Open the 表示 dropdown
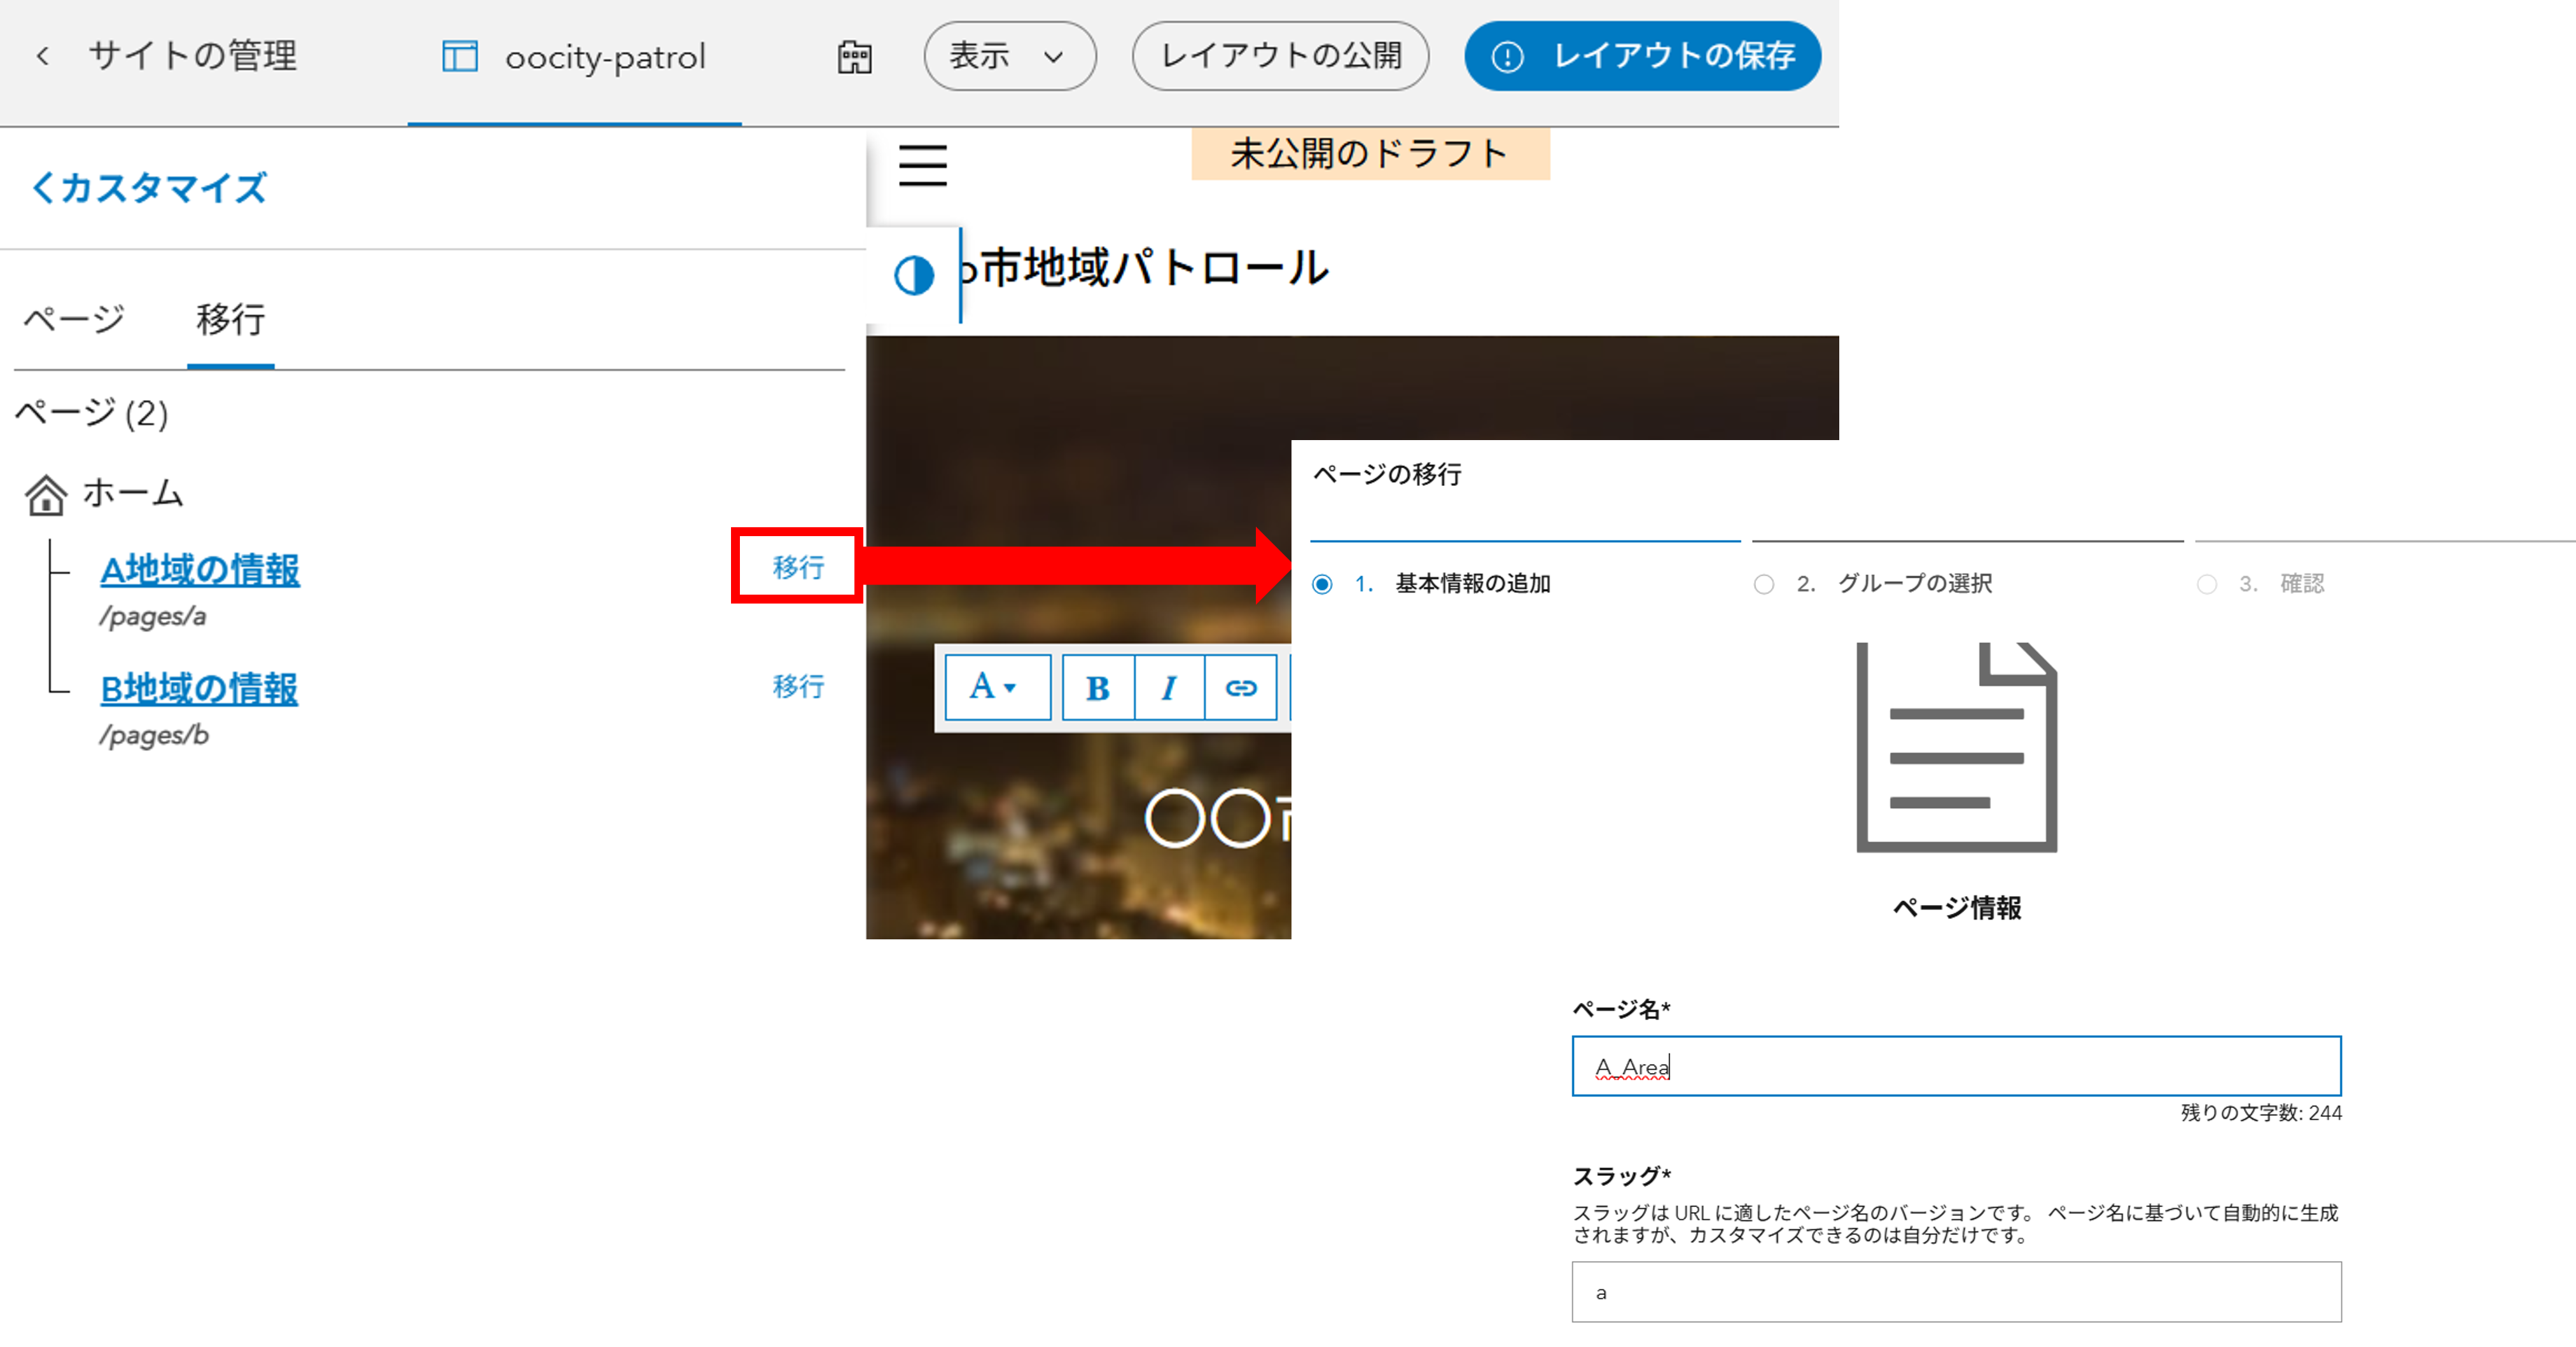 (1009, 56)
